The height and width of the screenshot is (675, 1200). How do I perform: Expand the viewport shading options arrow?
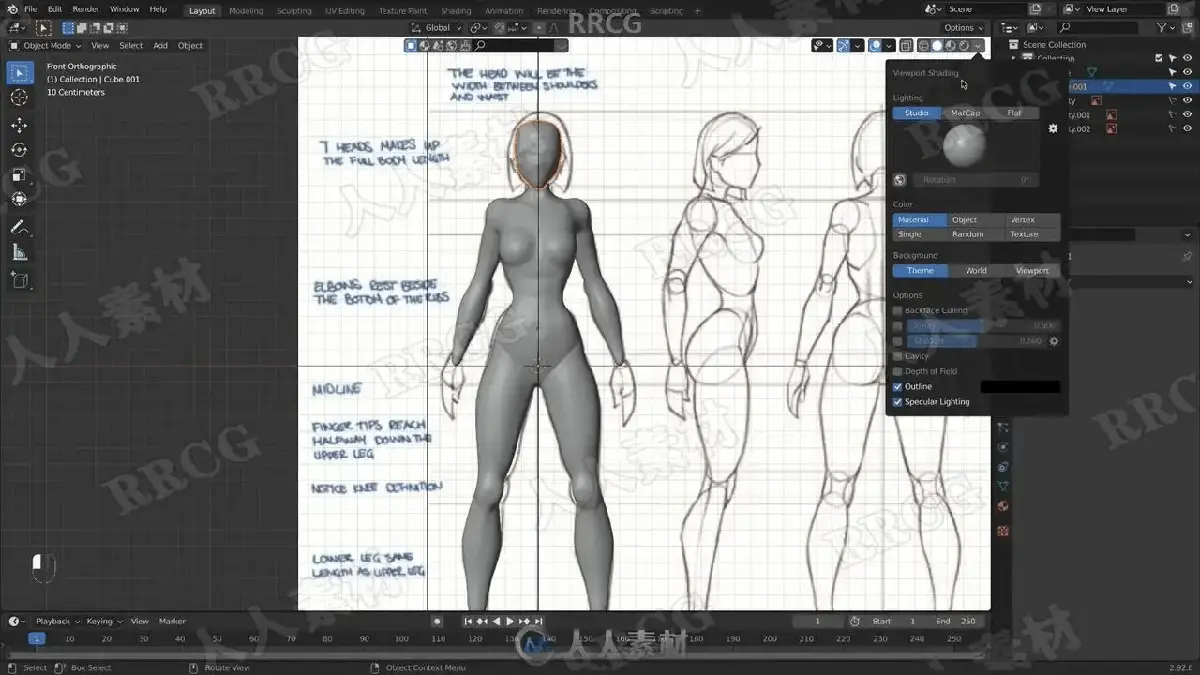coord(978,45)
